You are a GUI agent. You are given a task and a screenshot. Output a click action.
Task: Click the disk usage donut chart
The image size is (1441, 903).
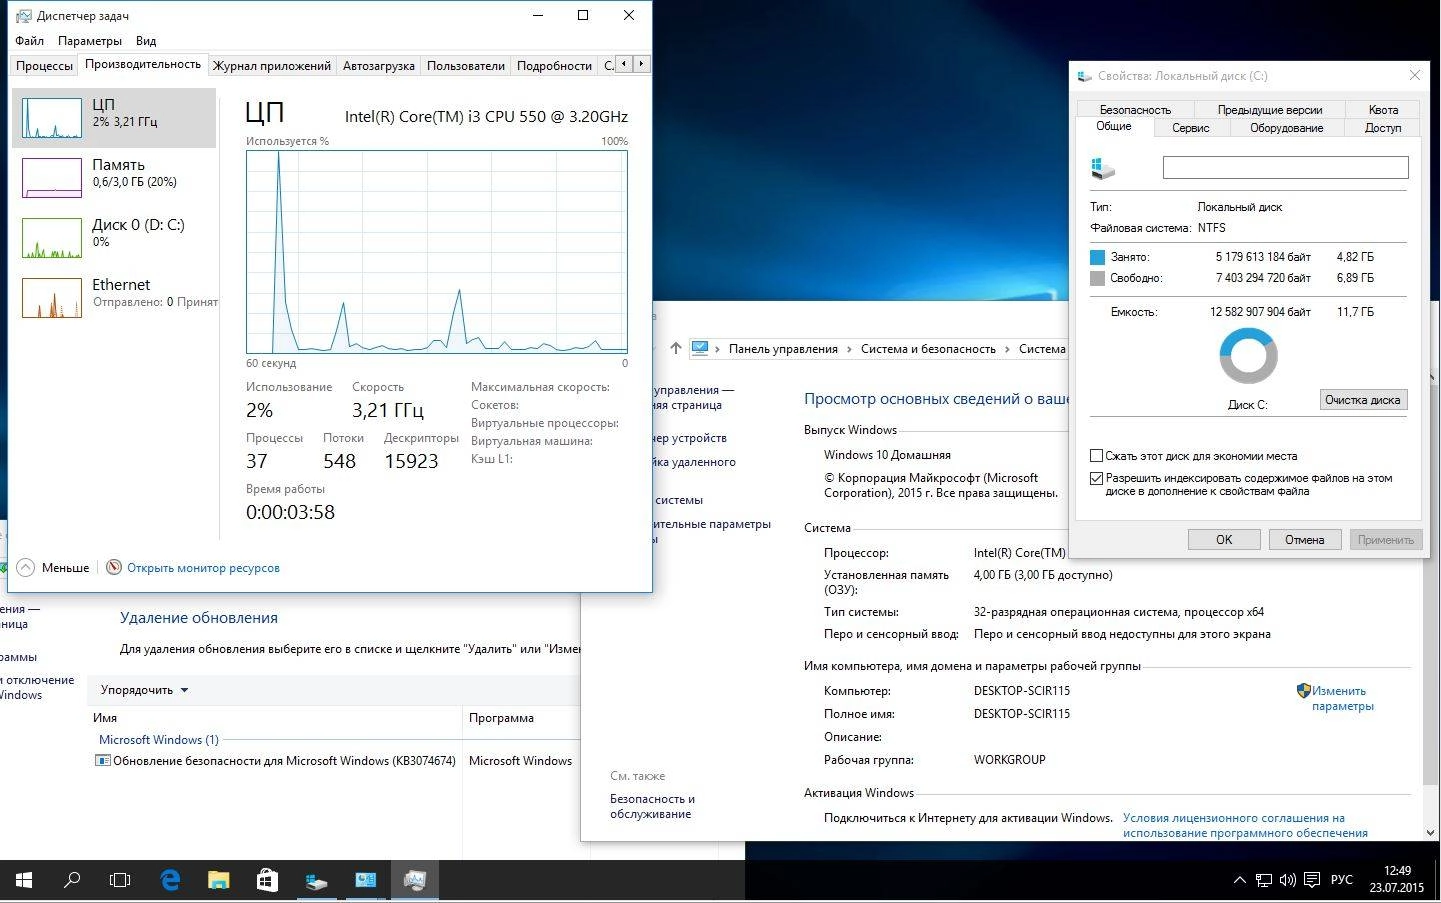pos(1248,355)
